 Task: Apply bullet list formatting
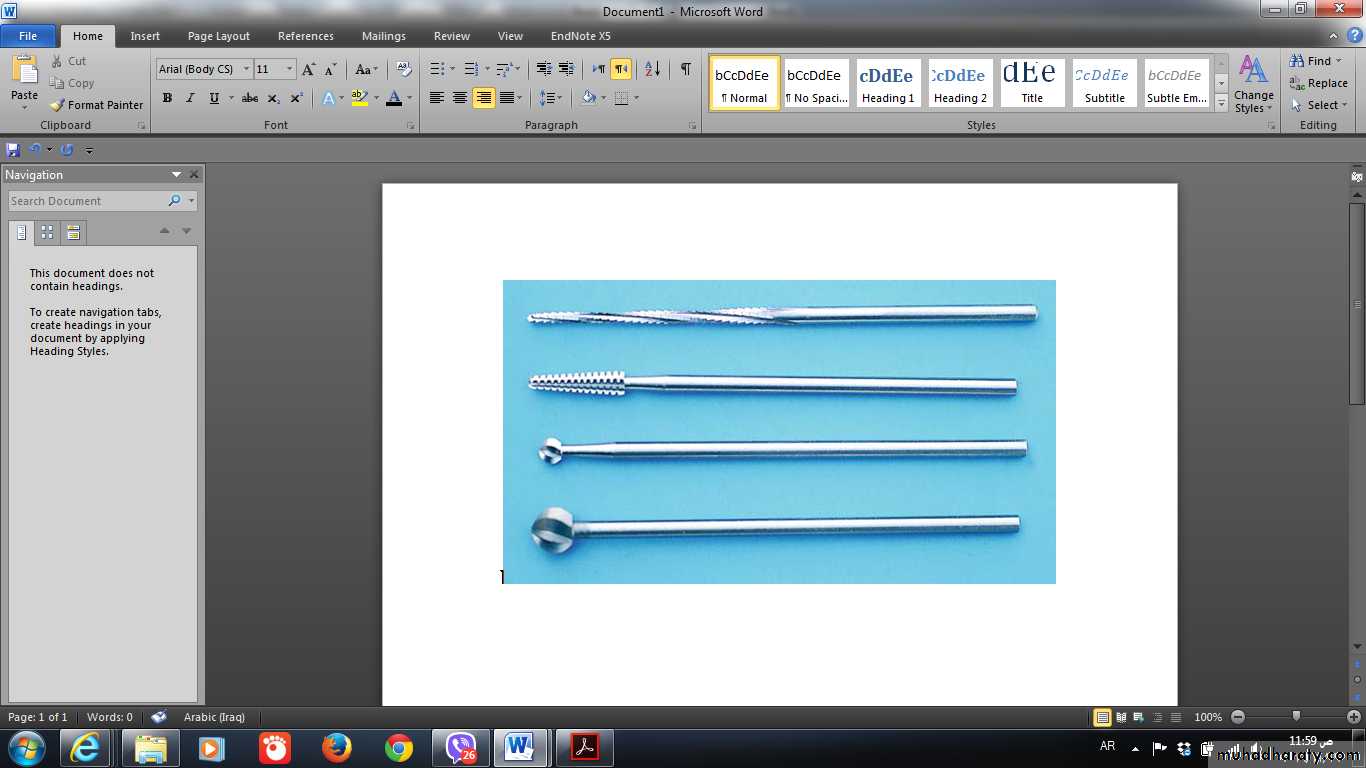[437, 69]
